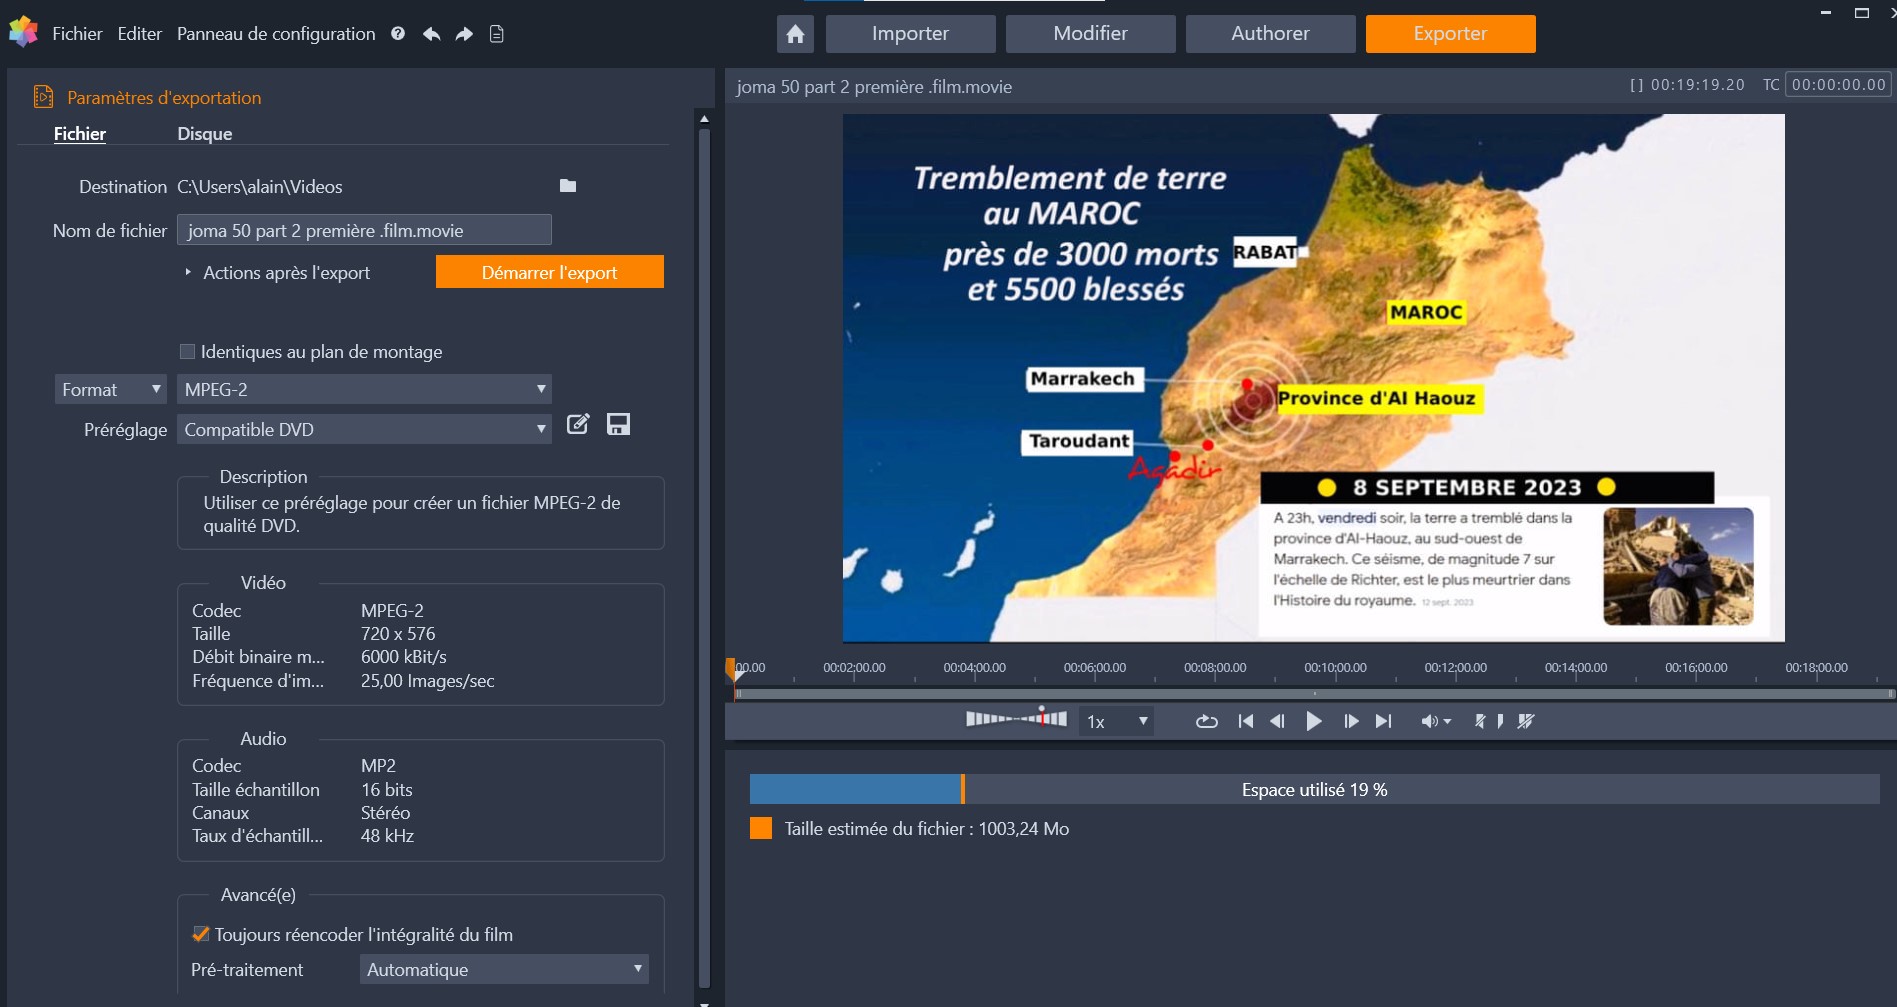Toggle loop playback icon
Screen dimensions: 1897x1007
coord(1206,721)
